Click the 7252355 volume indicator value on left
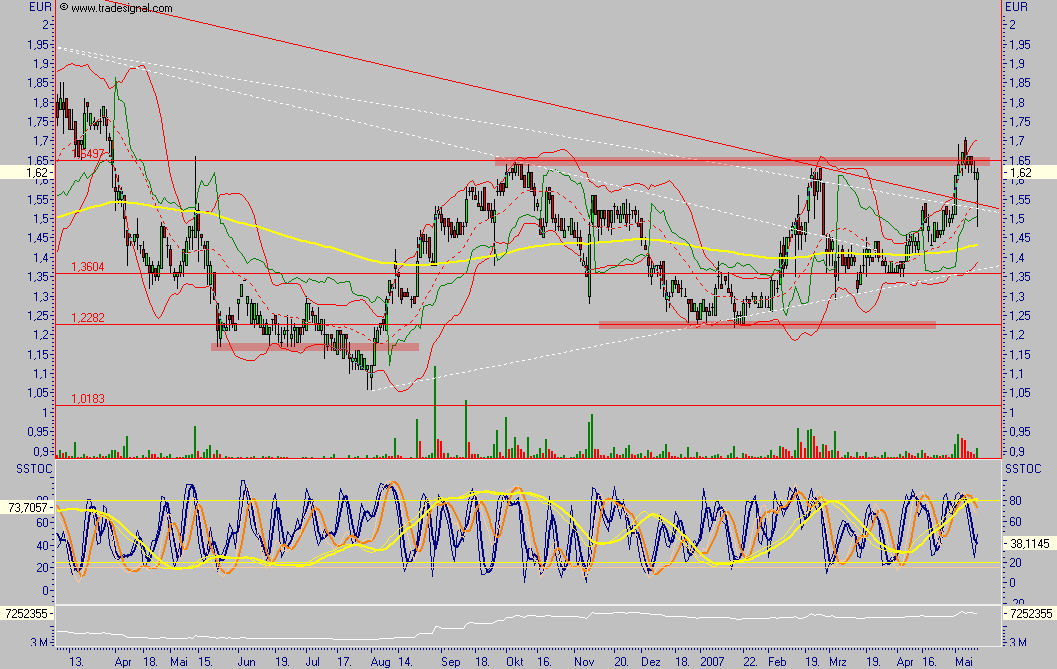 [27, 613]
